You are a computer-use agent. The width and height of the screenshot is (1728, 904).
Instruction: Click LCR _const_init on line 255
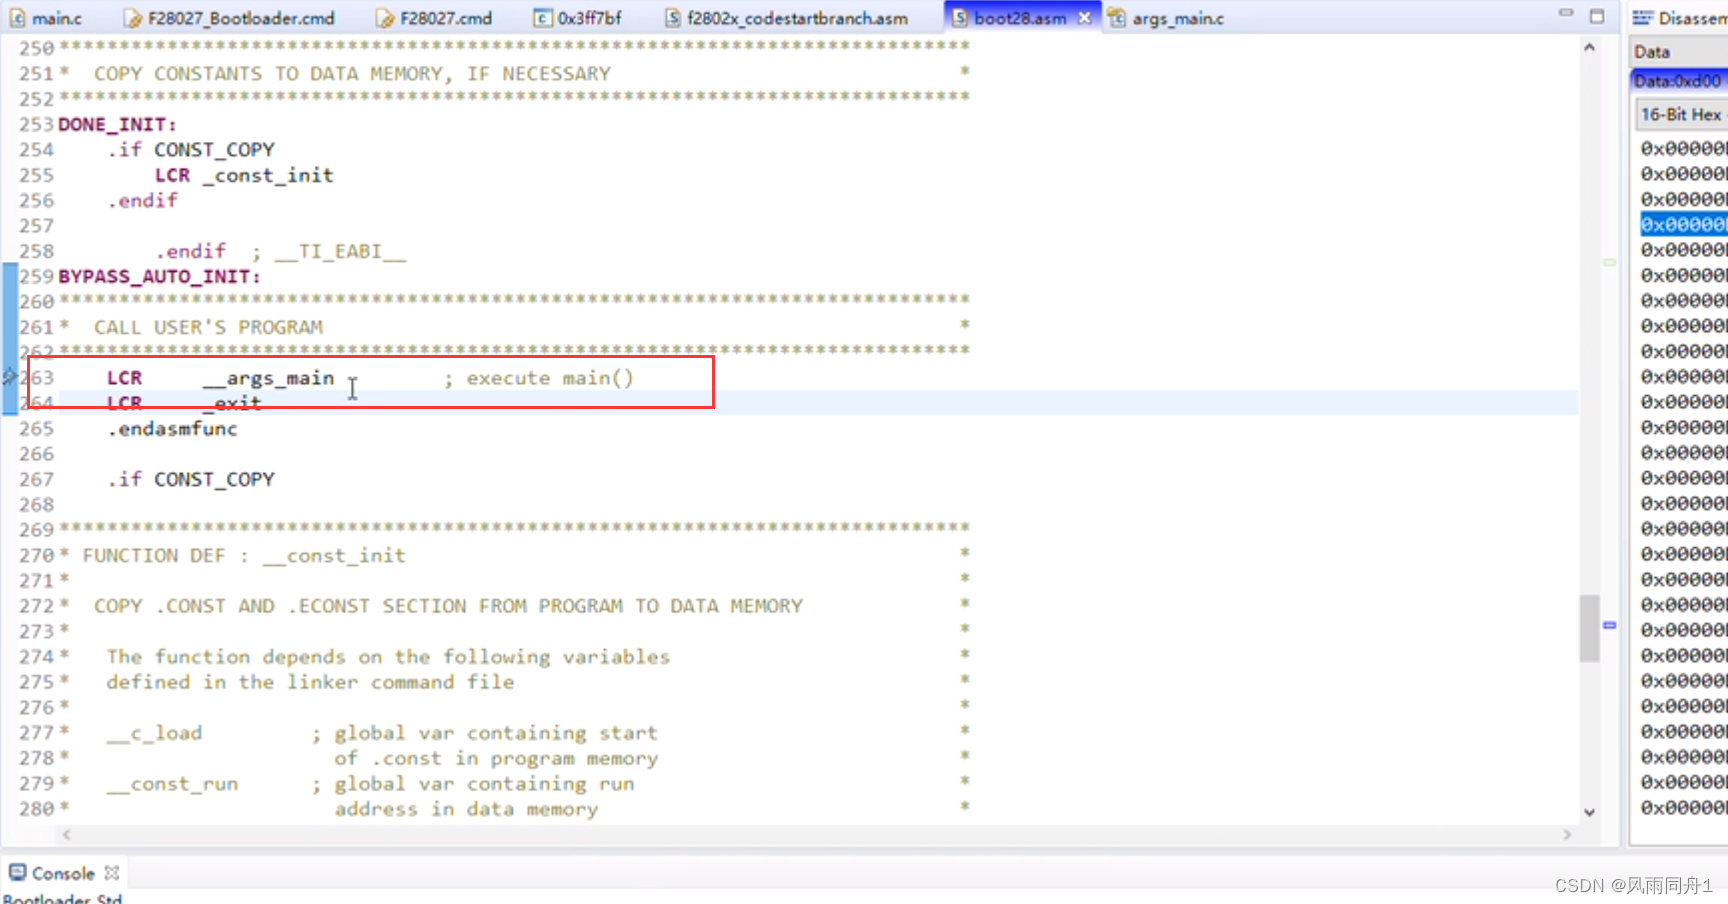[244, 175]
